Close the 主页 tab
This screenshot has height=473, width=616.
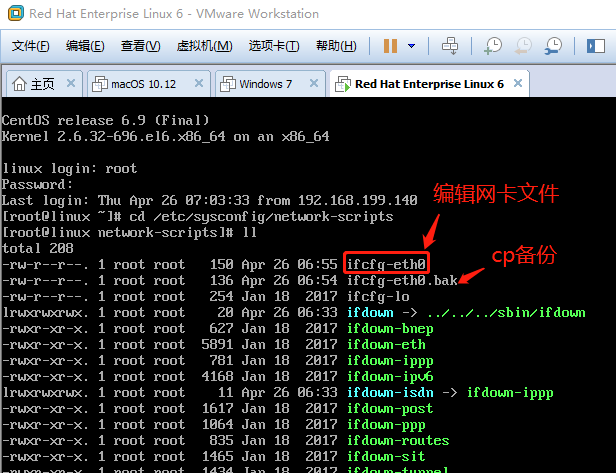pyautogui.click(x=71, y=83)
